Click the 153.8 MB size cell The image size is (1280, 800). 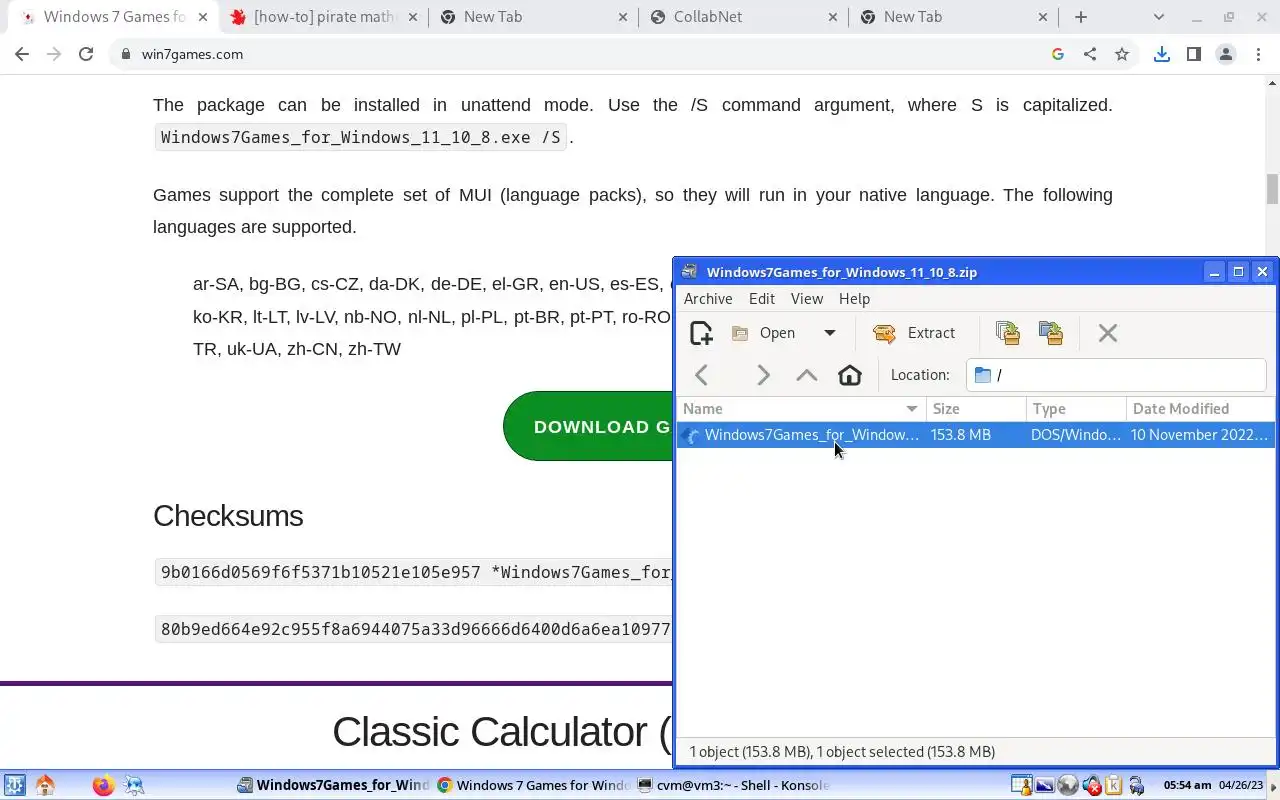click(961, 435)
